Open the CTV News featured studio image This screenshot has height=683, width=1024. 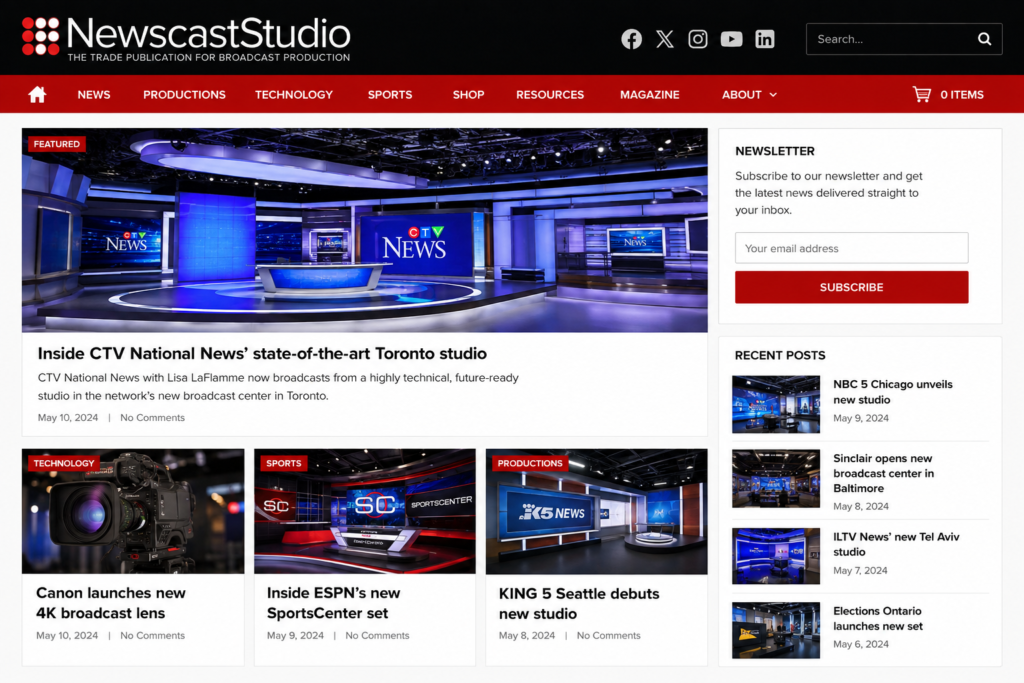pyautogui.click(x=364, y=230)
